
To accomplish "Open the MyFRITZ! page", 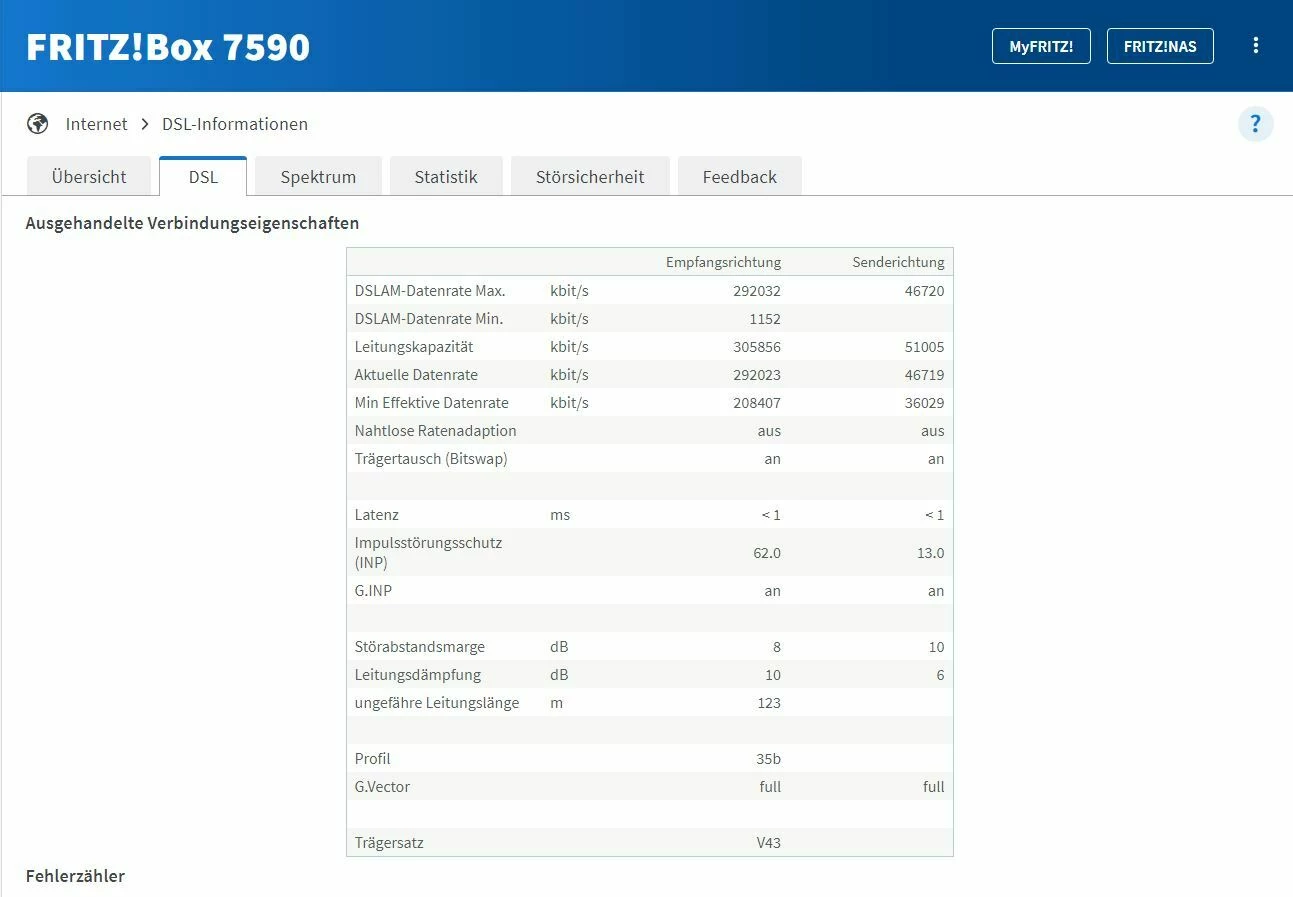I will coord(1041,46).
